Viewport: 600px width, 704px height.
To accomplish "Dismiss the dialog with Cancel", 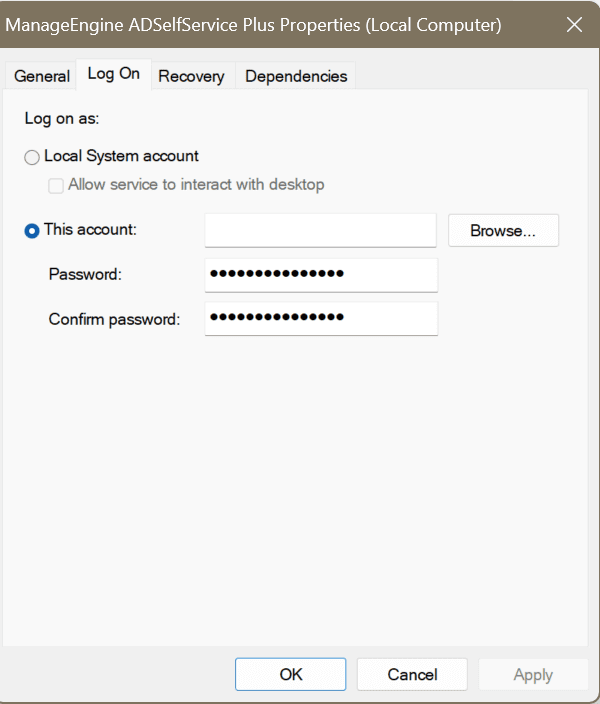I will click(x=412, y=674).
